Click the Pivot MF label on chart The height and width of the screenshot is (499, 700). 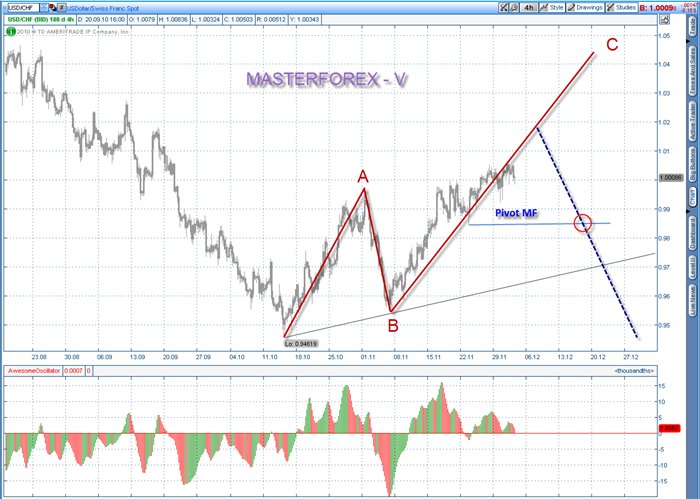(x=516, y=213)
